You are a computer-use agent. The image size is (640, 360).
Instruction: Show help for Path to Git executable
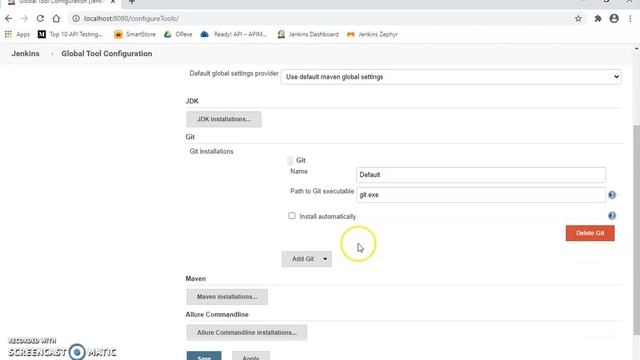point(612,195)
